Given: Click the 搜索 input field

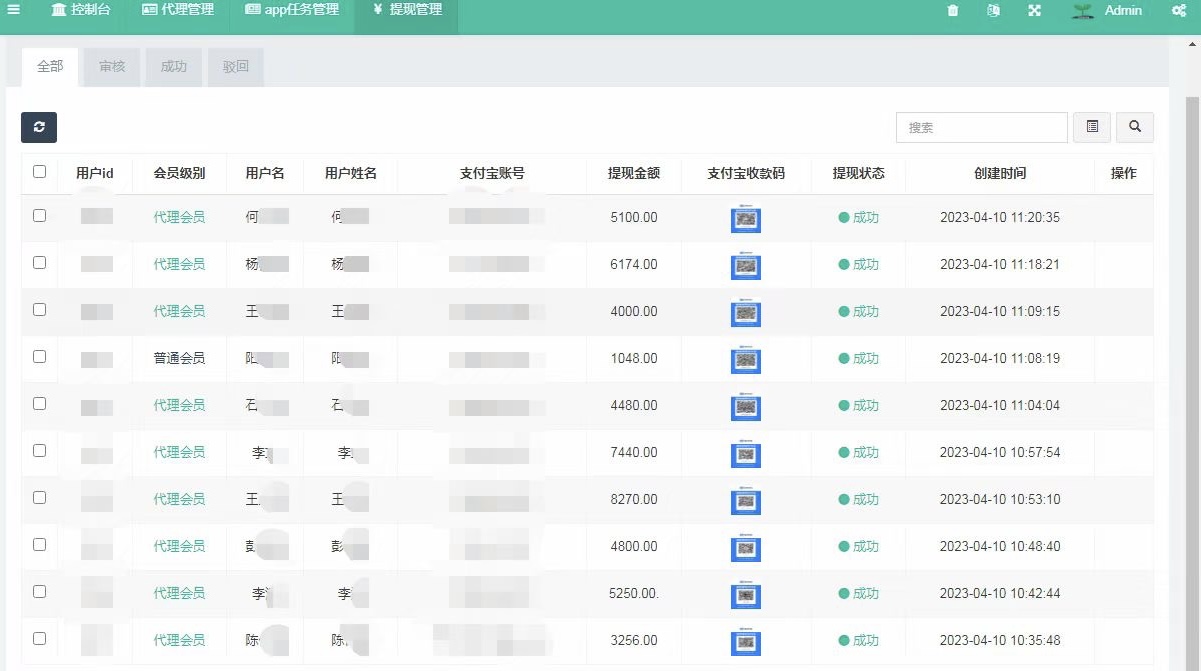Looking at the screenshot, I should pyautogui.click(x=981, y=127).
